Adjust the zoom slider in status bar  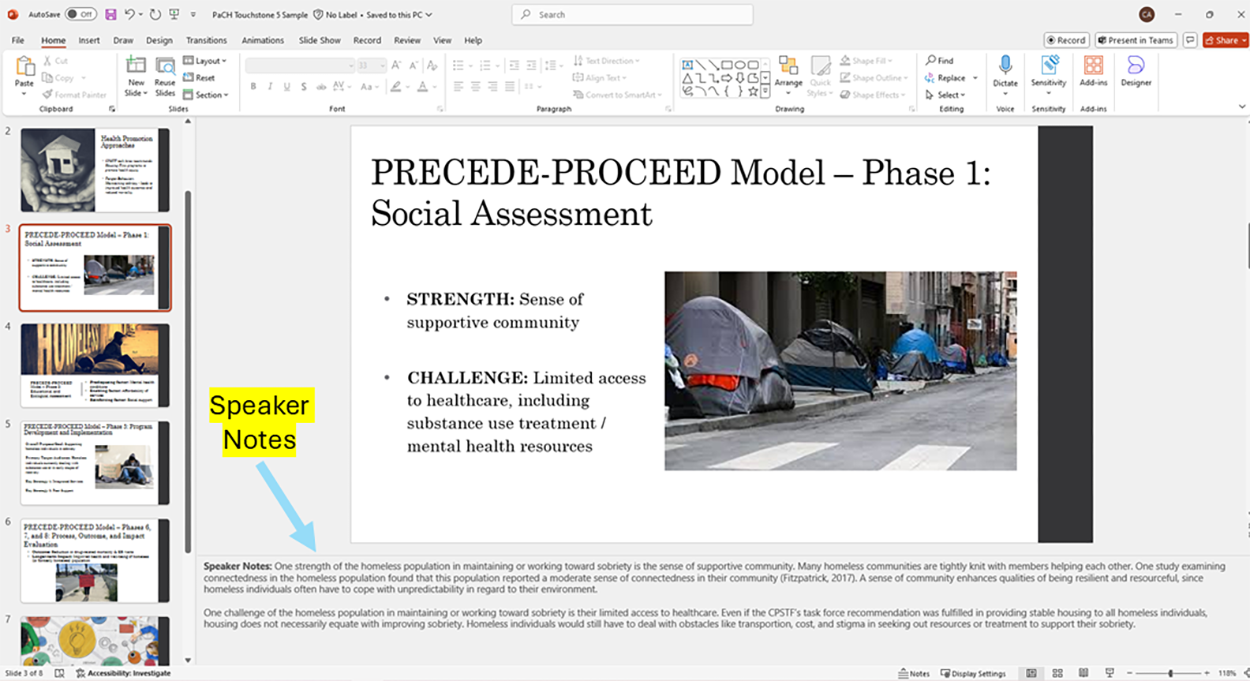click(1171, 673)
